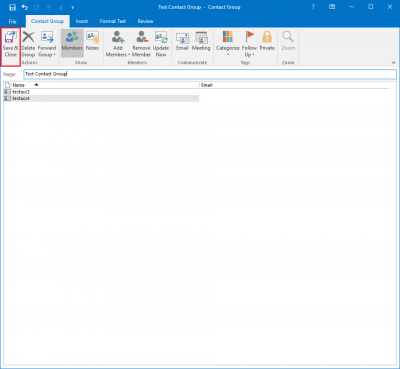This screenshot has width=400, height=369.
Task: Click the Name field with Test Contact Group
Action: (x=210, y=74)
